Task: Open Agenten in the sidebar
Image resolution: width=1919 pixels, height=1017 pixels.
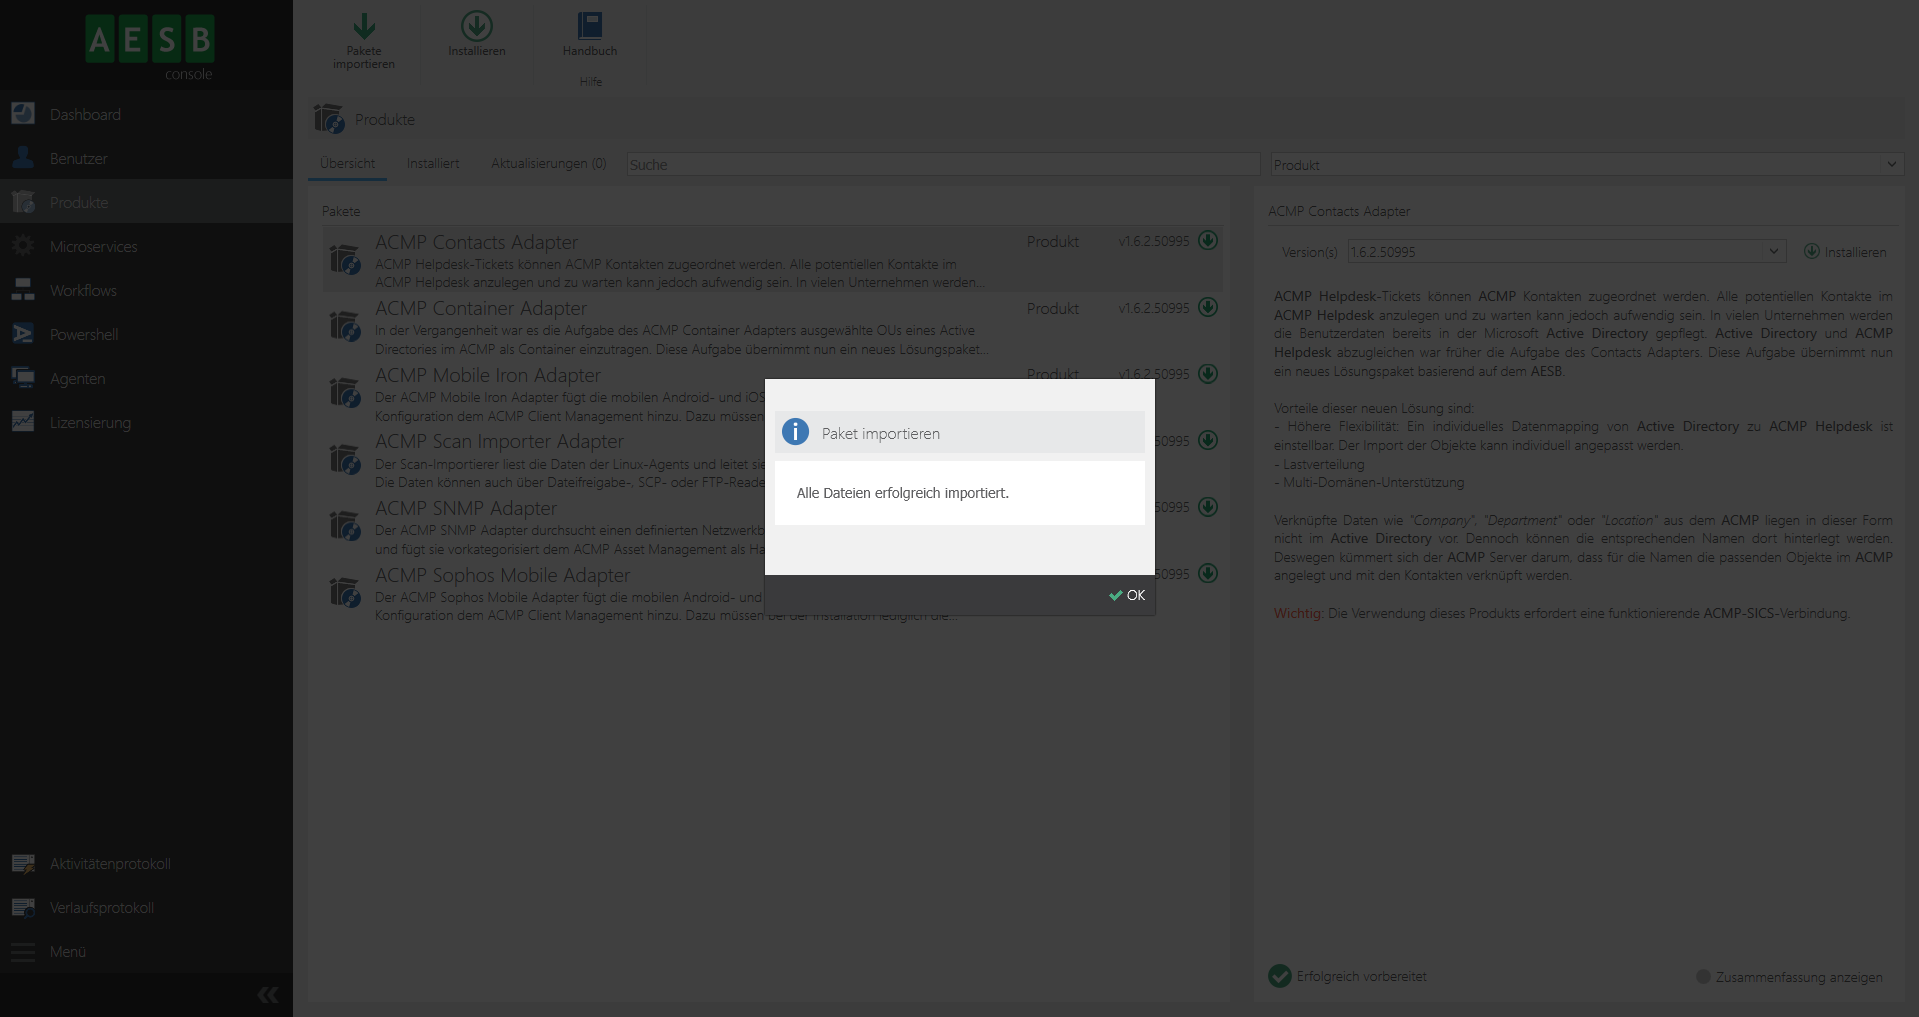Action: (77, 379)
